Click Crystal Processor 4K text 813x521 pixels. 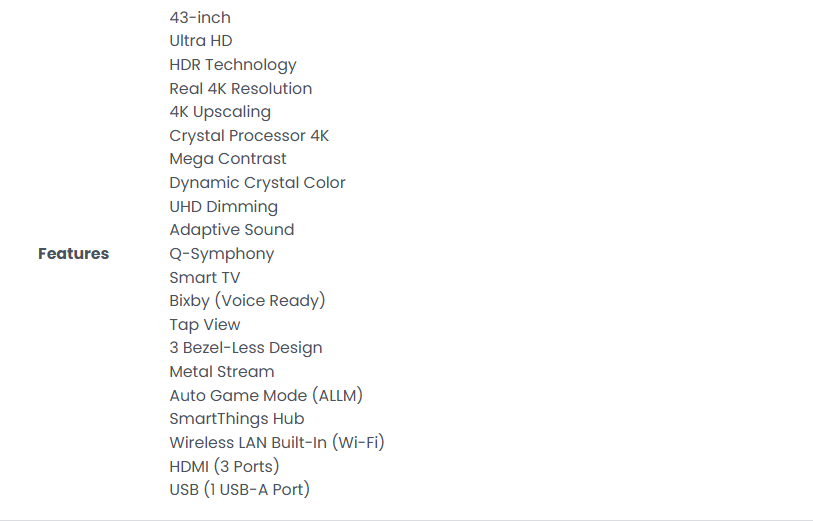pyautogui.click(x=249, y=136)
